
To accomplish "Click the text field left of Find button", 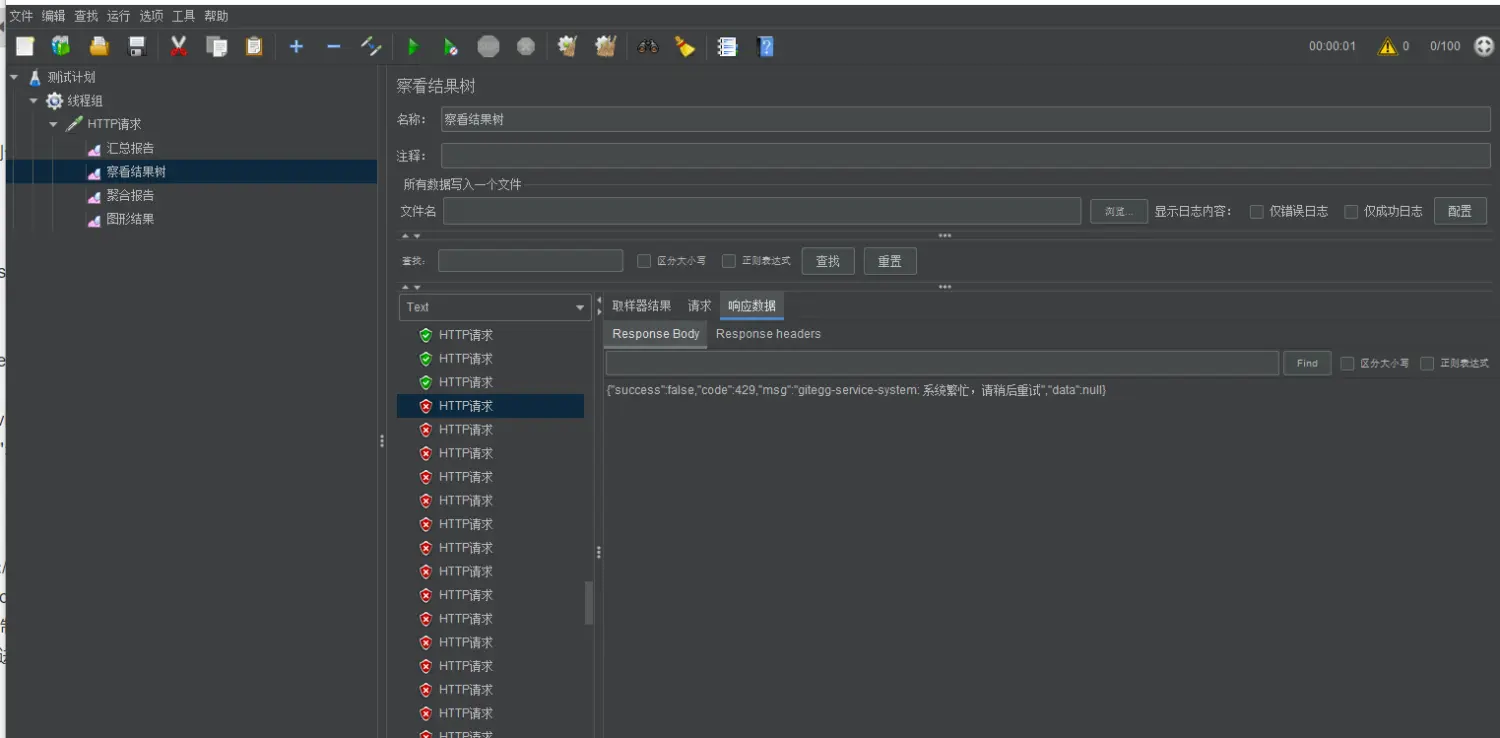I will coord(942,363).
